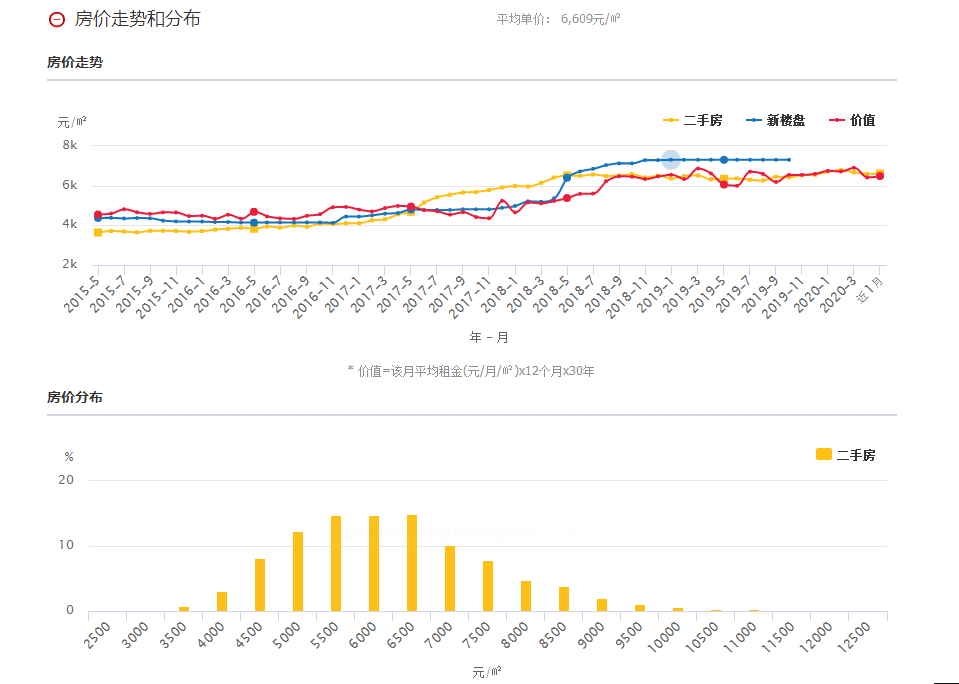Toggle the 二手房 legend in the distribution chart
The image size is (959, 684).
pos(846,455)
